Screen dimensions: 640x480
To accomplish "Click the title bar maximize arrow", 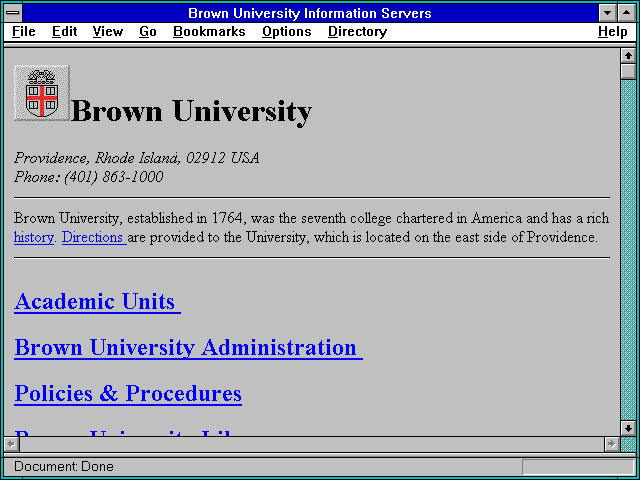I will coord(627,13).
